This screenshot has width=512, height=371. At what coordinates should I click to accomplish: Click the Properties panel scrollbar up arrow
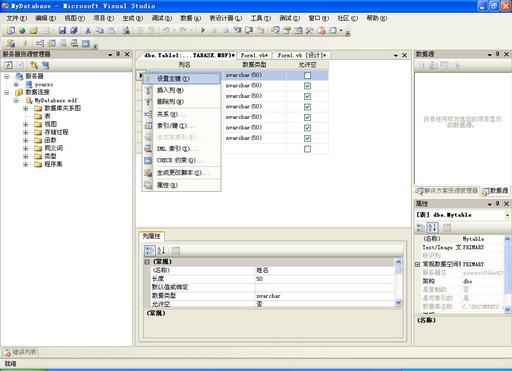point(507,239)
